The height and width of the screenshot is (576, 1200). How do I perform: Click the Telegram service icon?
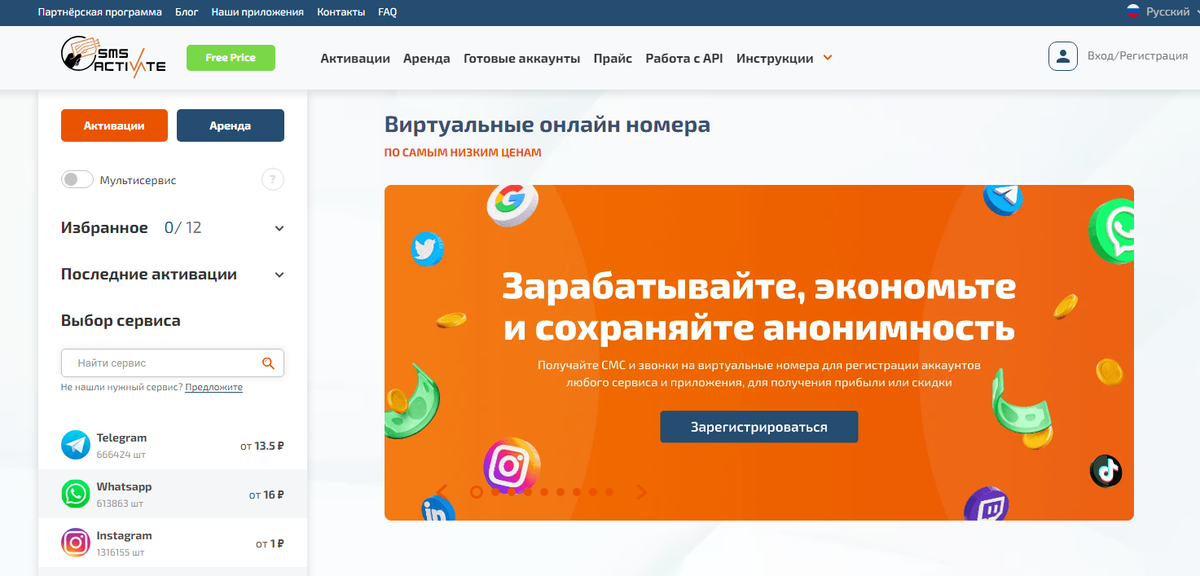coord(76,445)
